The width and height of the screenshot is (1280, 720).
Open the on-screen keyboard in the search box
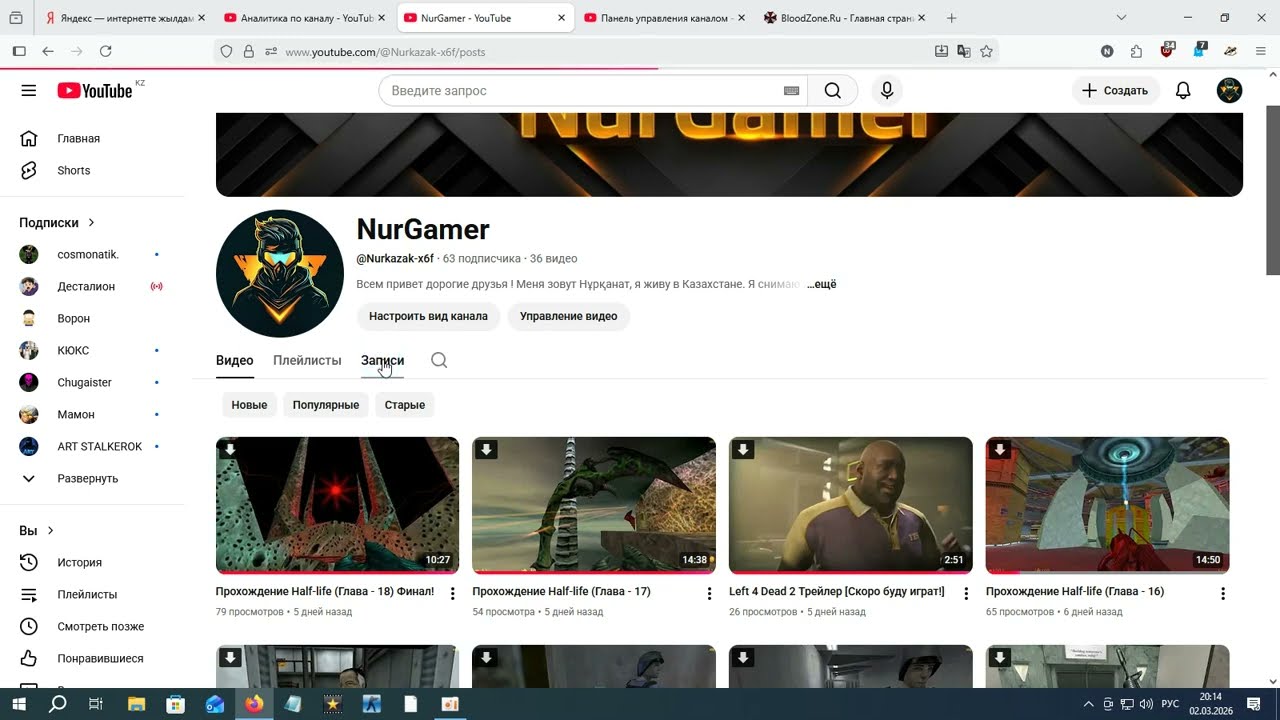[x=791, y=91]
